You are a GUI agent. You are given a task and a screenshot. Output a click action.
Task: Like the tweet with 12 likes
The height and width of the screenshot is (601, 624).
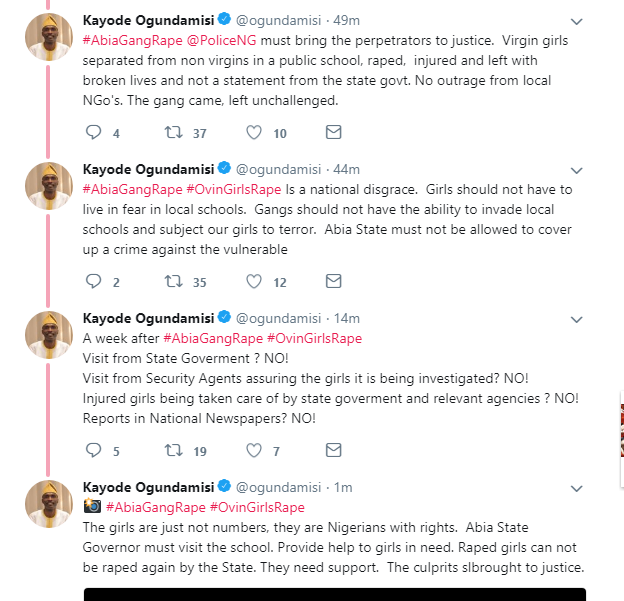[x=254, y=281]
